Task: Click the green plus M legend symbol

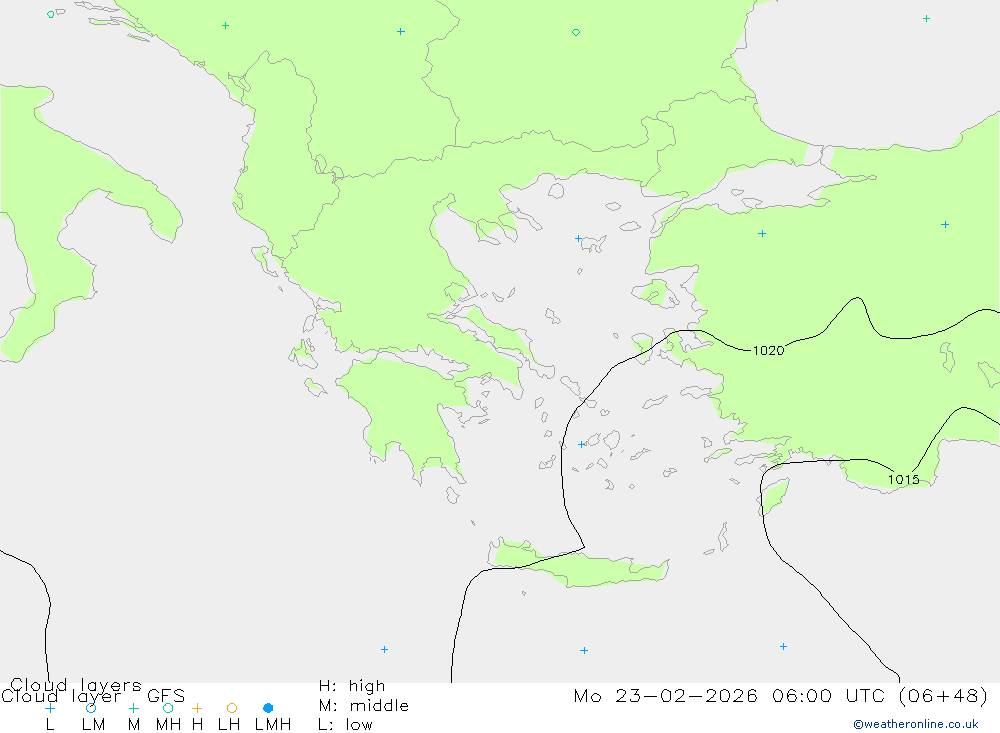Action: (133, 708)
